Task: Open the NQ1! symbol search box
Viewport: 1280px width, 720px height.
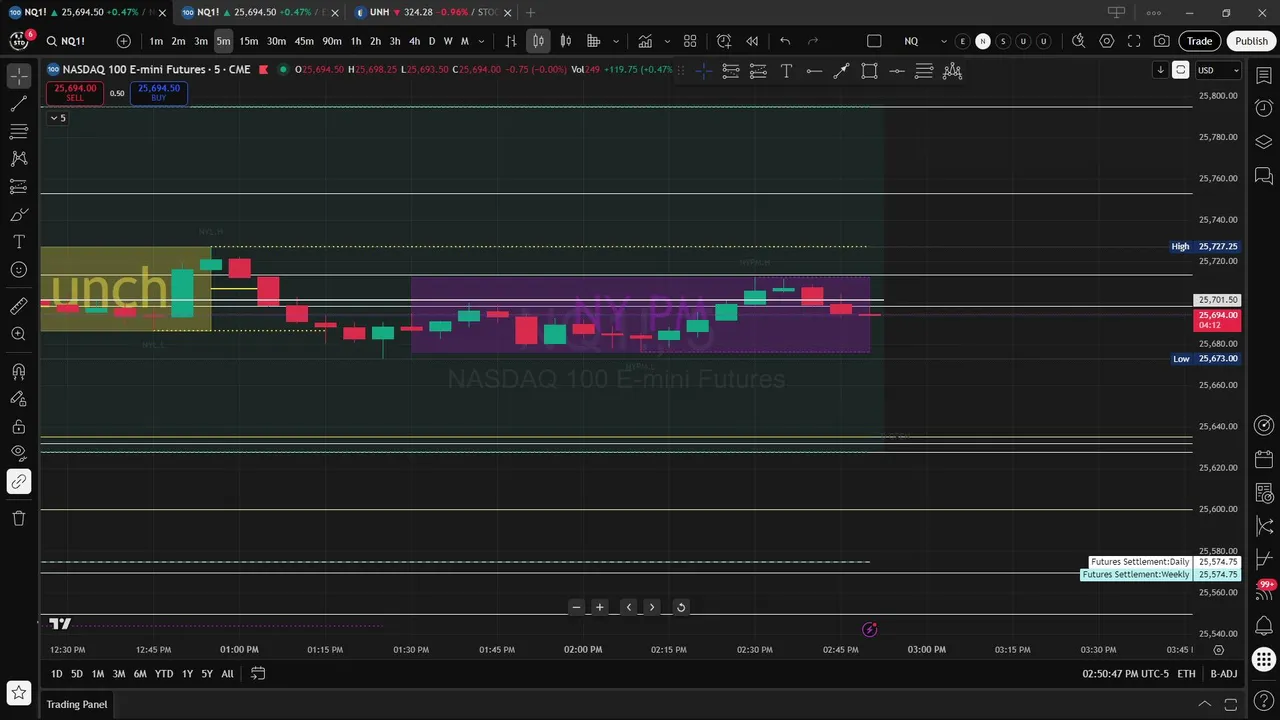Action: coord(72,41)
